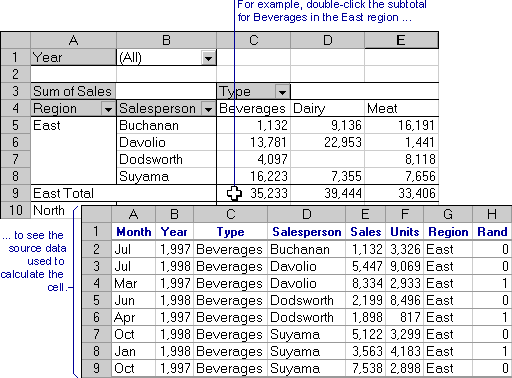Viewport: 512px width, 378px height.
Task: Select Units value 4,183
Action: click(405, 351)
